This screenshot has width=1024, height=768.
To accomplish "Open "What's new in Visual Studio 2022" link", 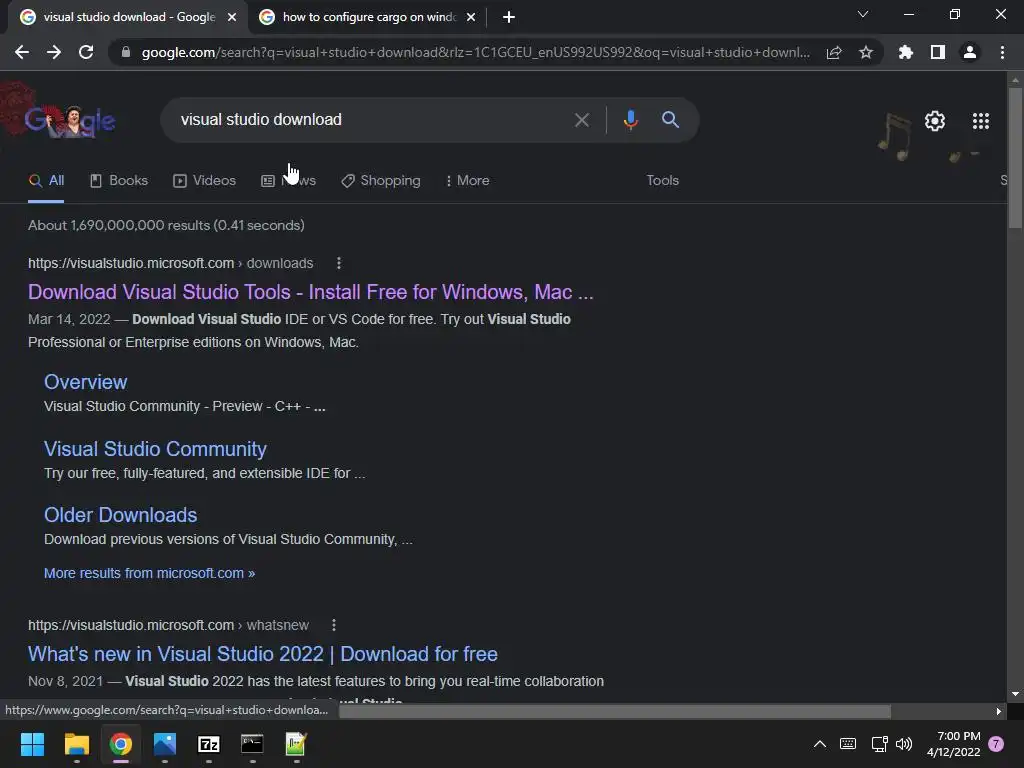I will pyautogui.click(x=263, y=654).
